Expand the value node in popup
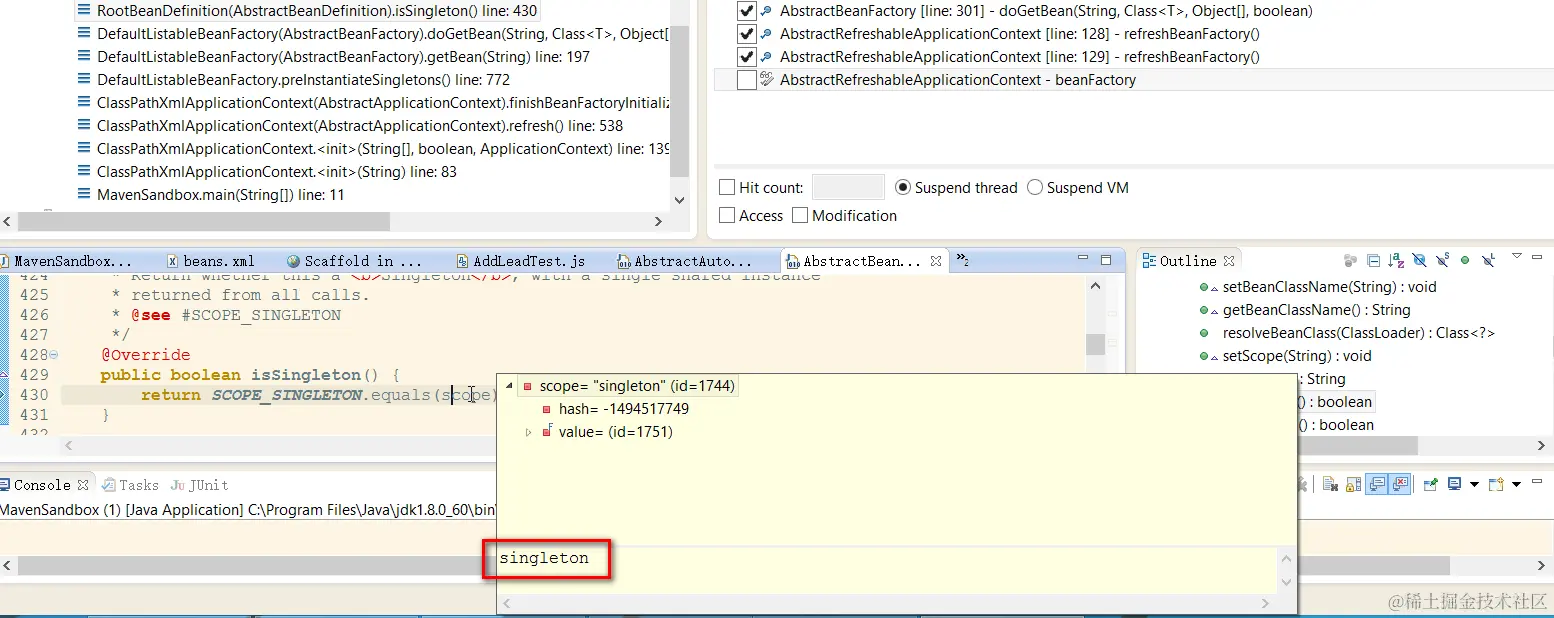 tap(529, 432)
